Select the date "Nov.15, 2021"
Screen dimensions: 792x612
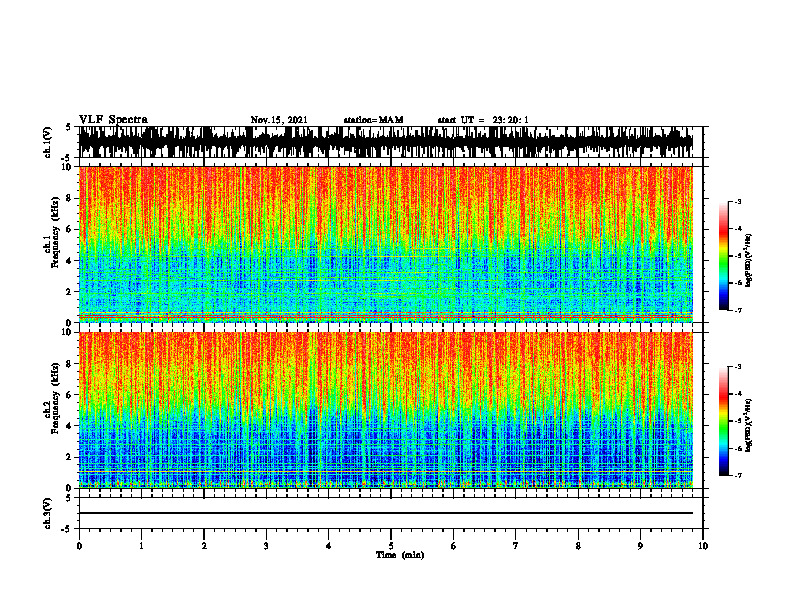(x=279, y=120)
